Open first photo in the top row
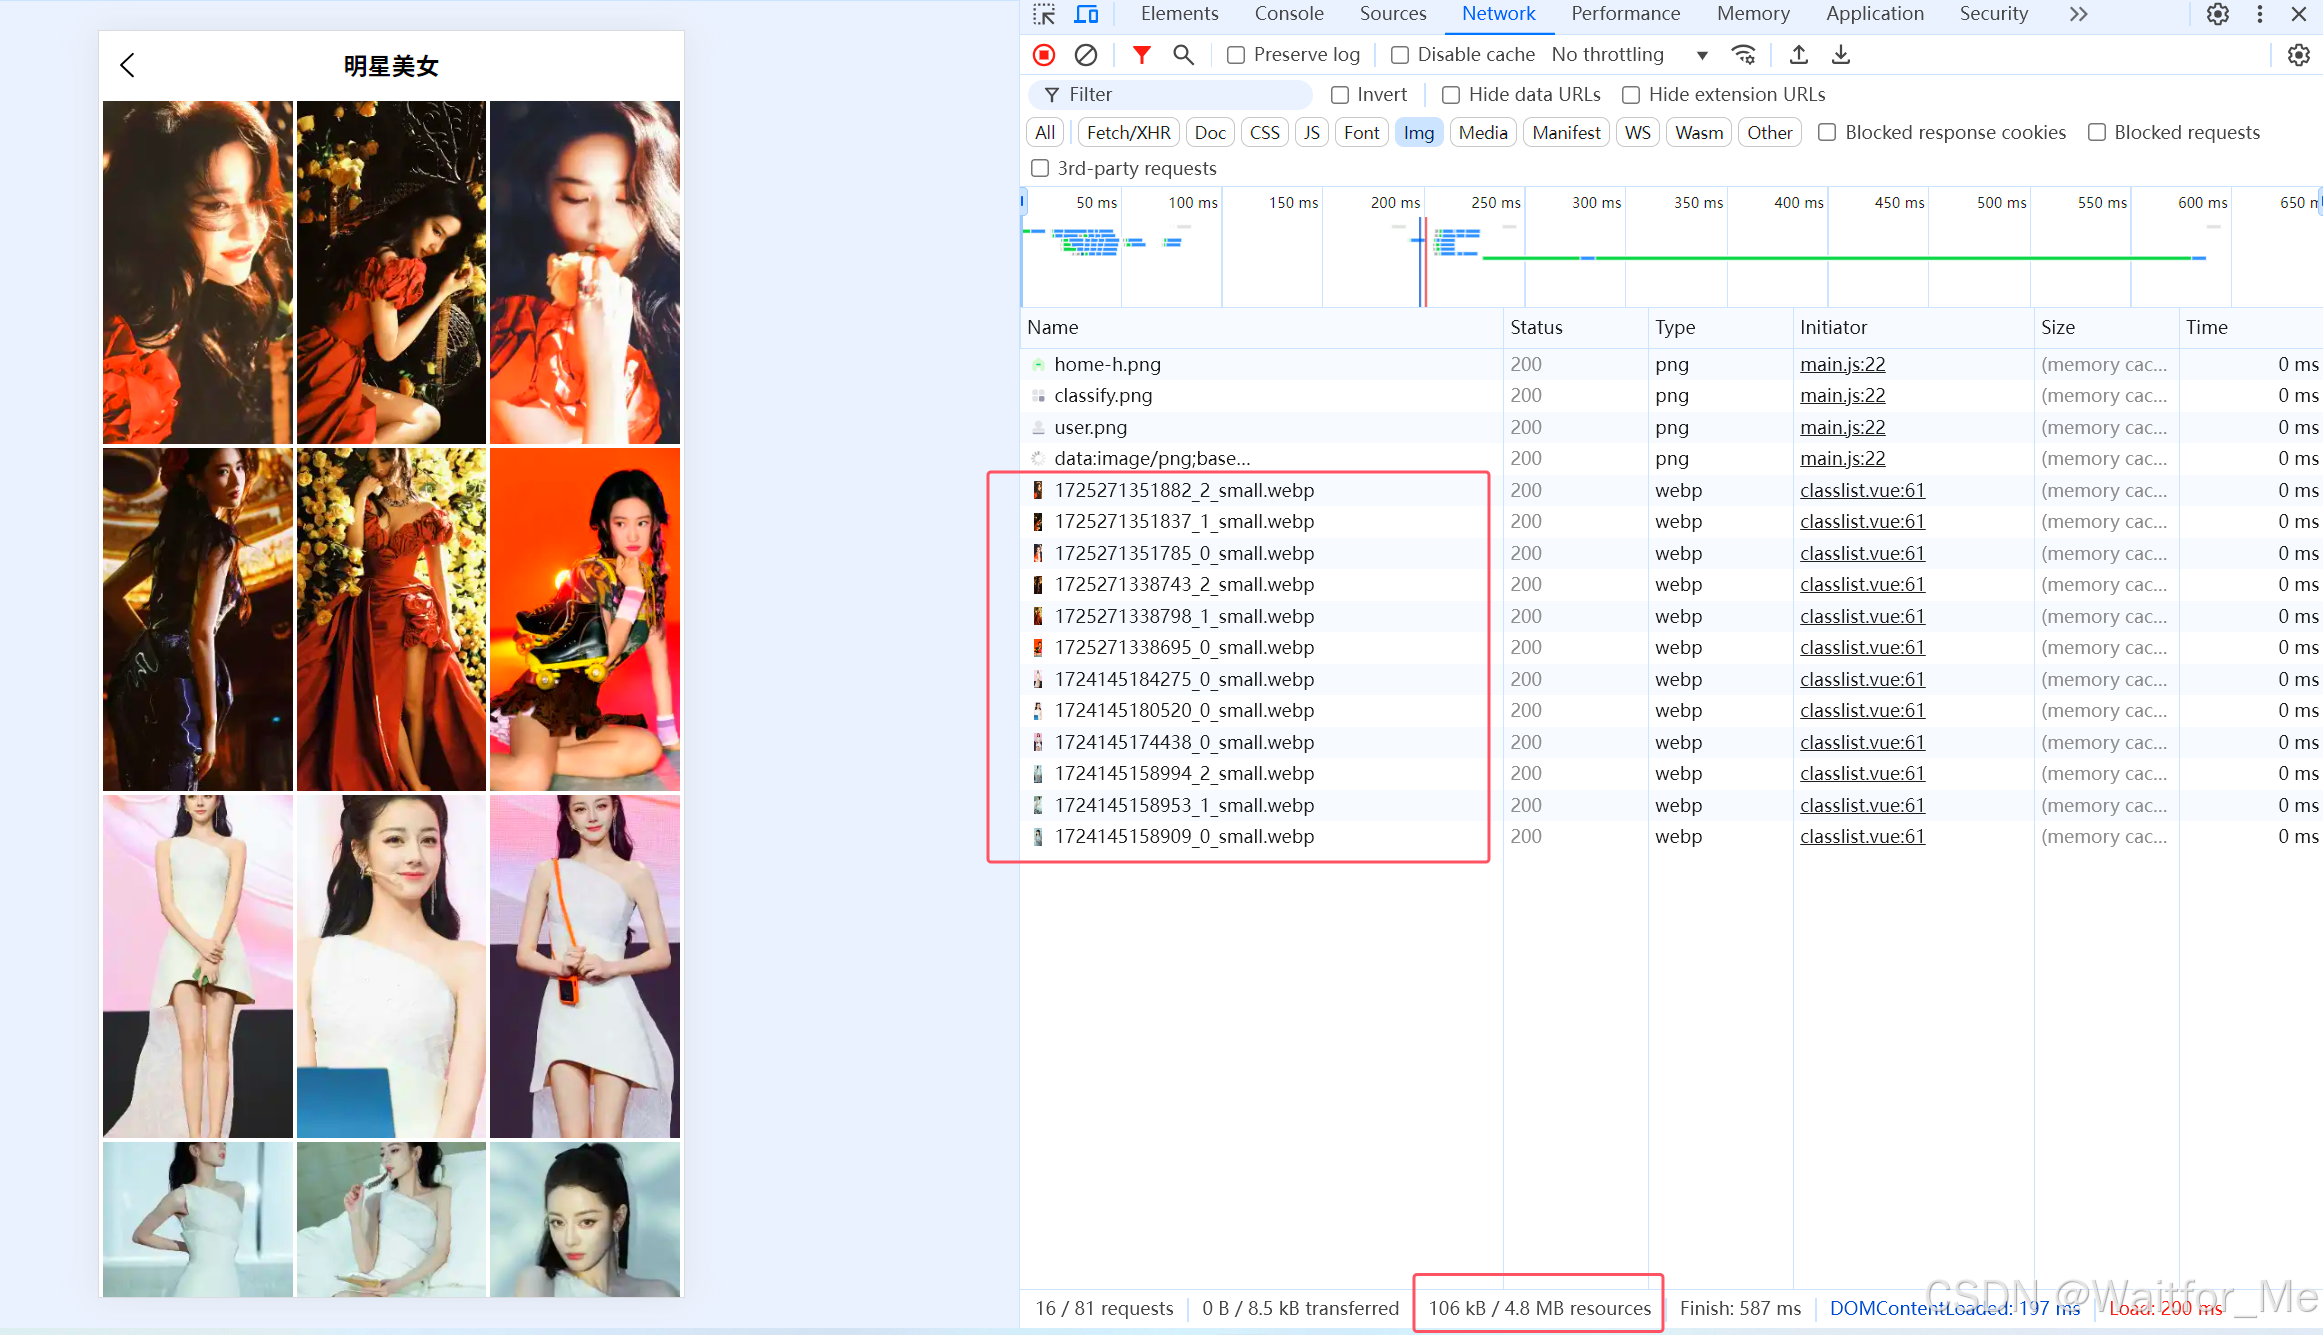This screenshot has width=2323, height=1335. pyautogui.click(x=198, y=272)
